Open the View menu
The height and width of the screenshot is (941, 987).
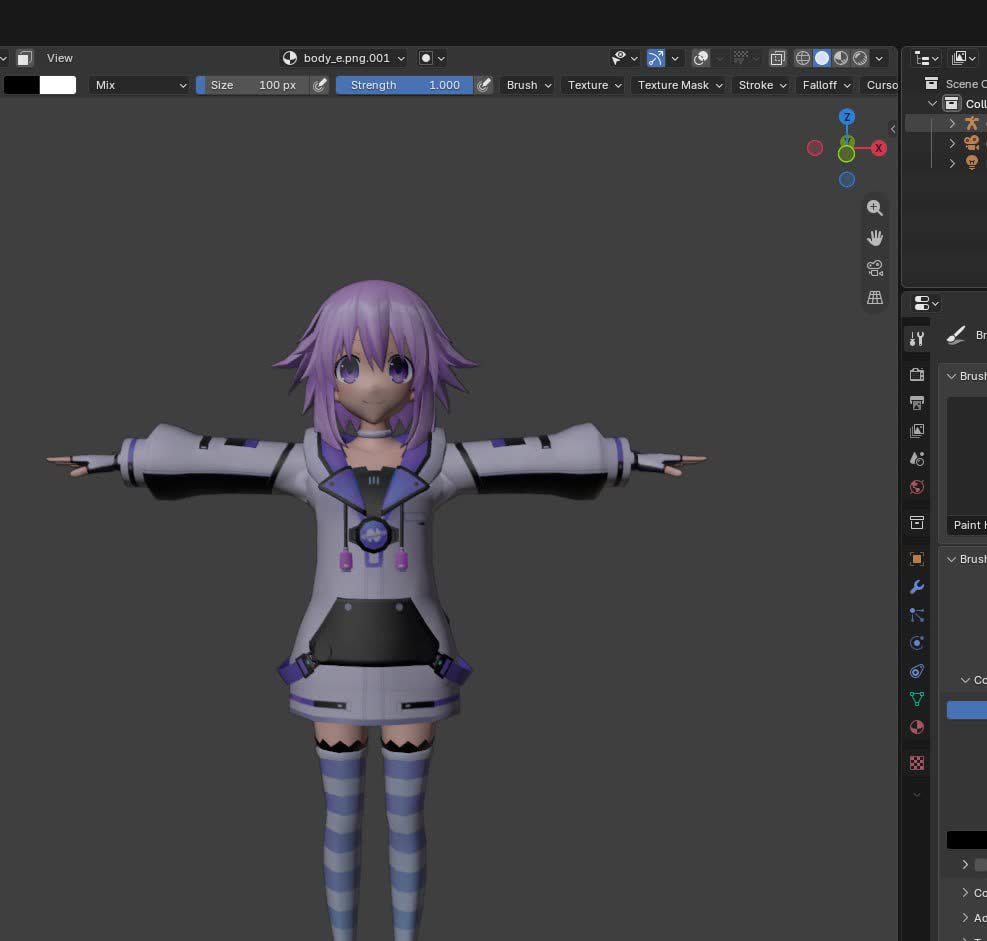pos(60,58)
